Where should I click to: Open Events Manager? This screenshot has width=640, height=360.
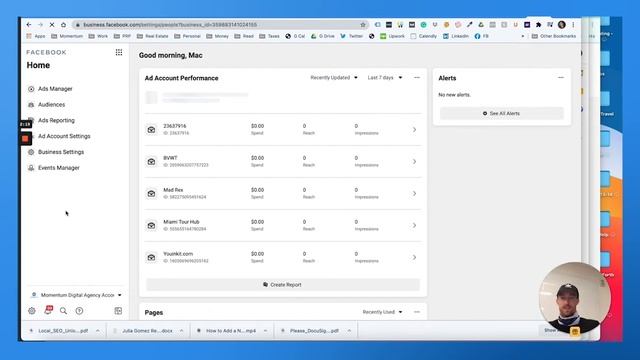point(59,168)
